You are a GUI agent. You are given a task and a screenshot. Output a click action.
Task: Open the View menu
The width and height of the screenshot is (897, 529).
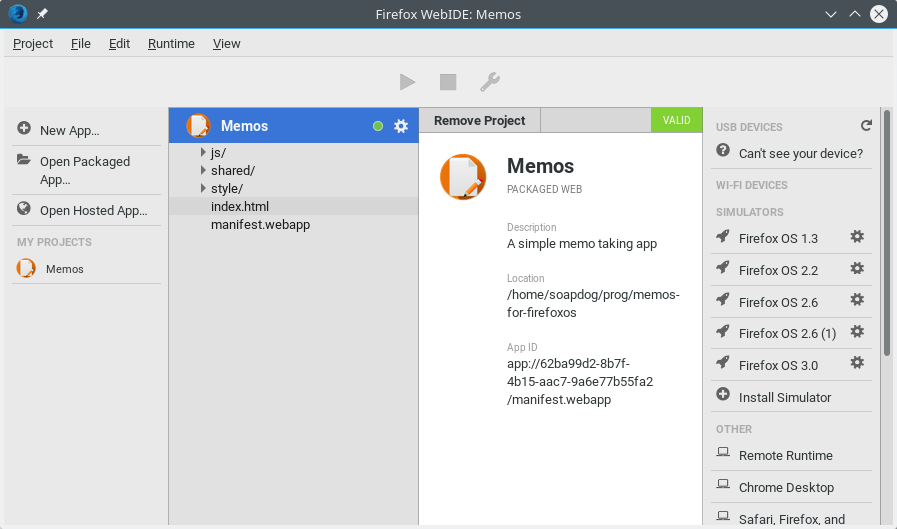[227, 43]
